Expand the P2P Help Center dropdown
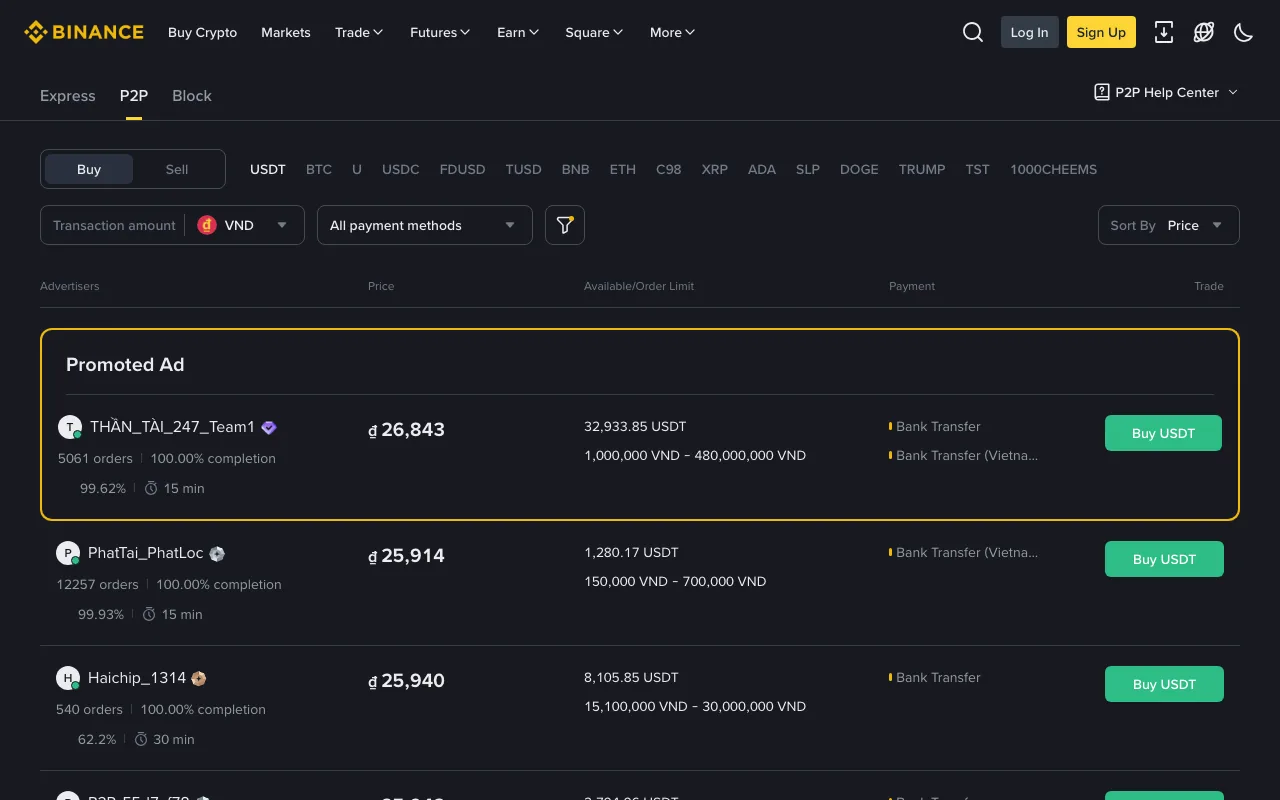The width and height of the screenshot is (1280, 800). click(1233, 92)
